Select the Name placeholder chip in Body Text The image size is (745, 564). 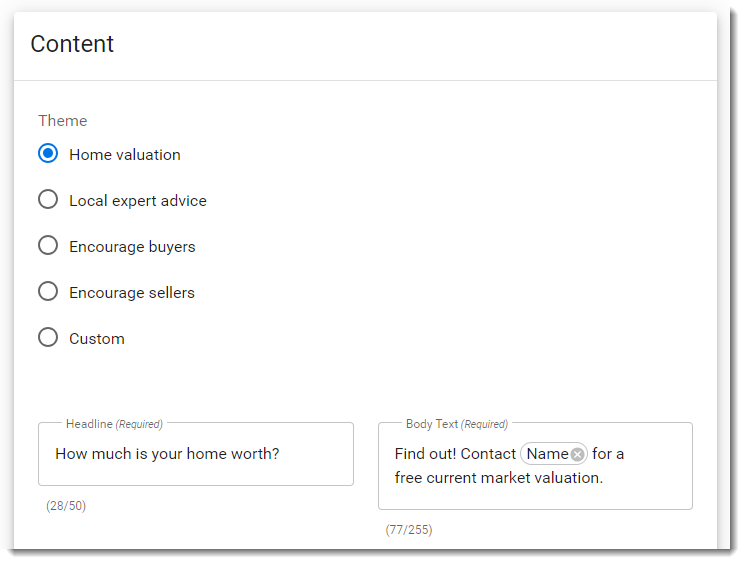[x=547, y=454]
